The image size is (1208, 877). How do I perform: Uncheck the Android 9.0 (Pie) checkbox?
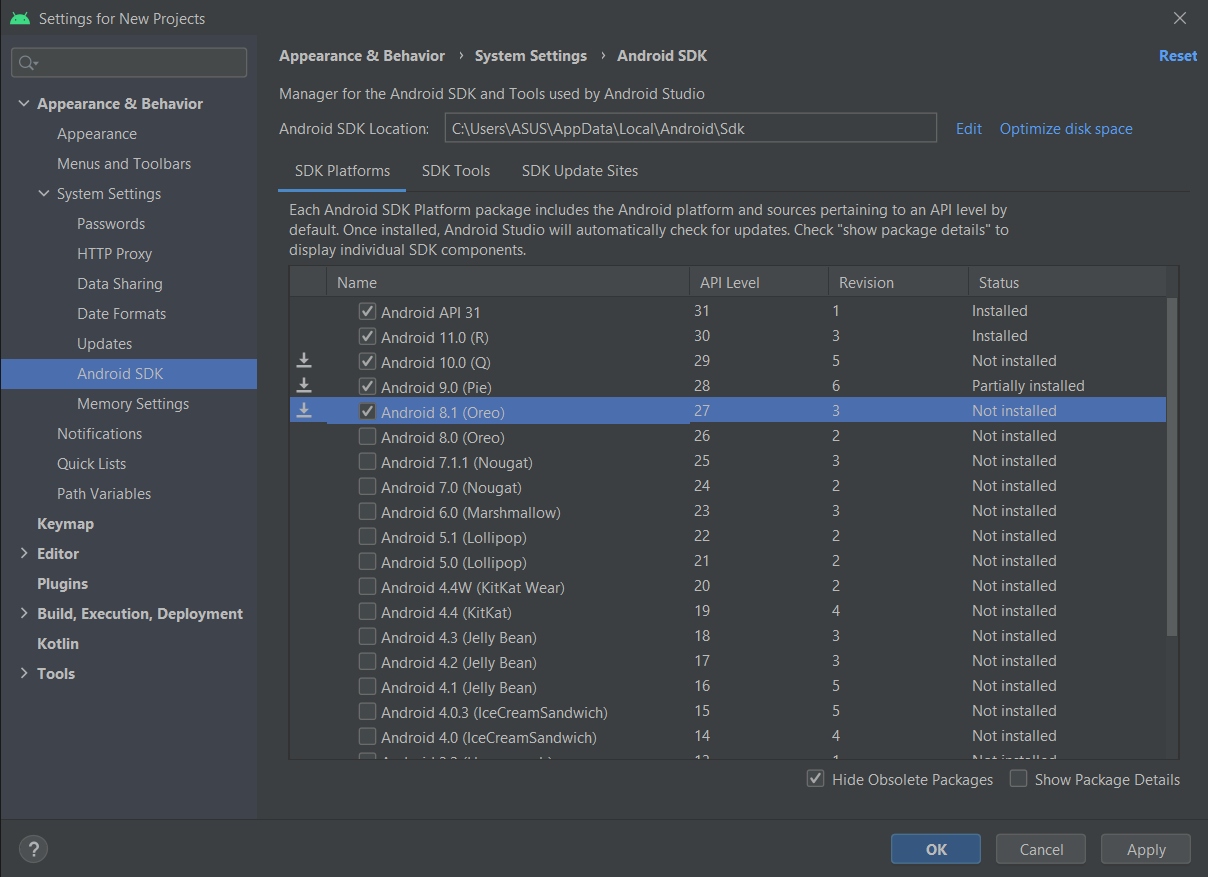367,386
